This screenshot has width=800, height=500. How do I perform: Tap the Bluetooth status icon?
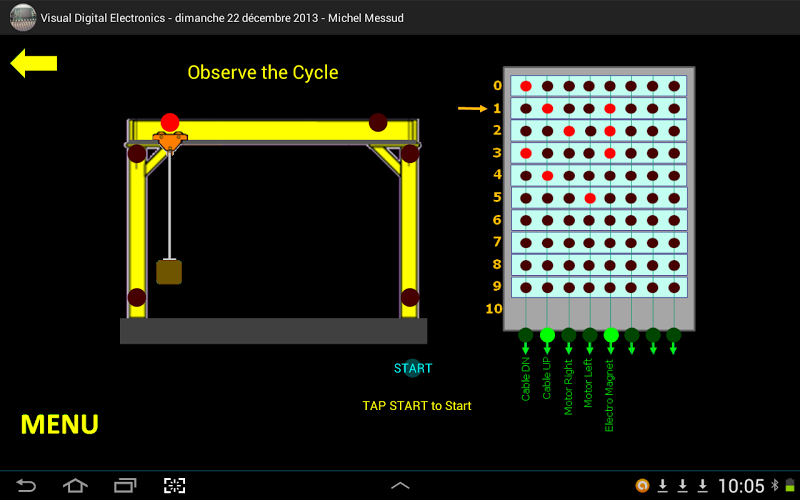click(x=775, y=485)
